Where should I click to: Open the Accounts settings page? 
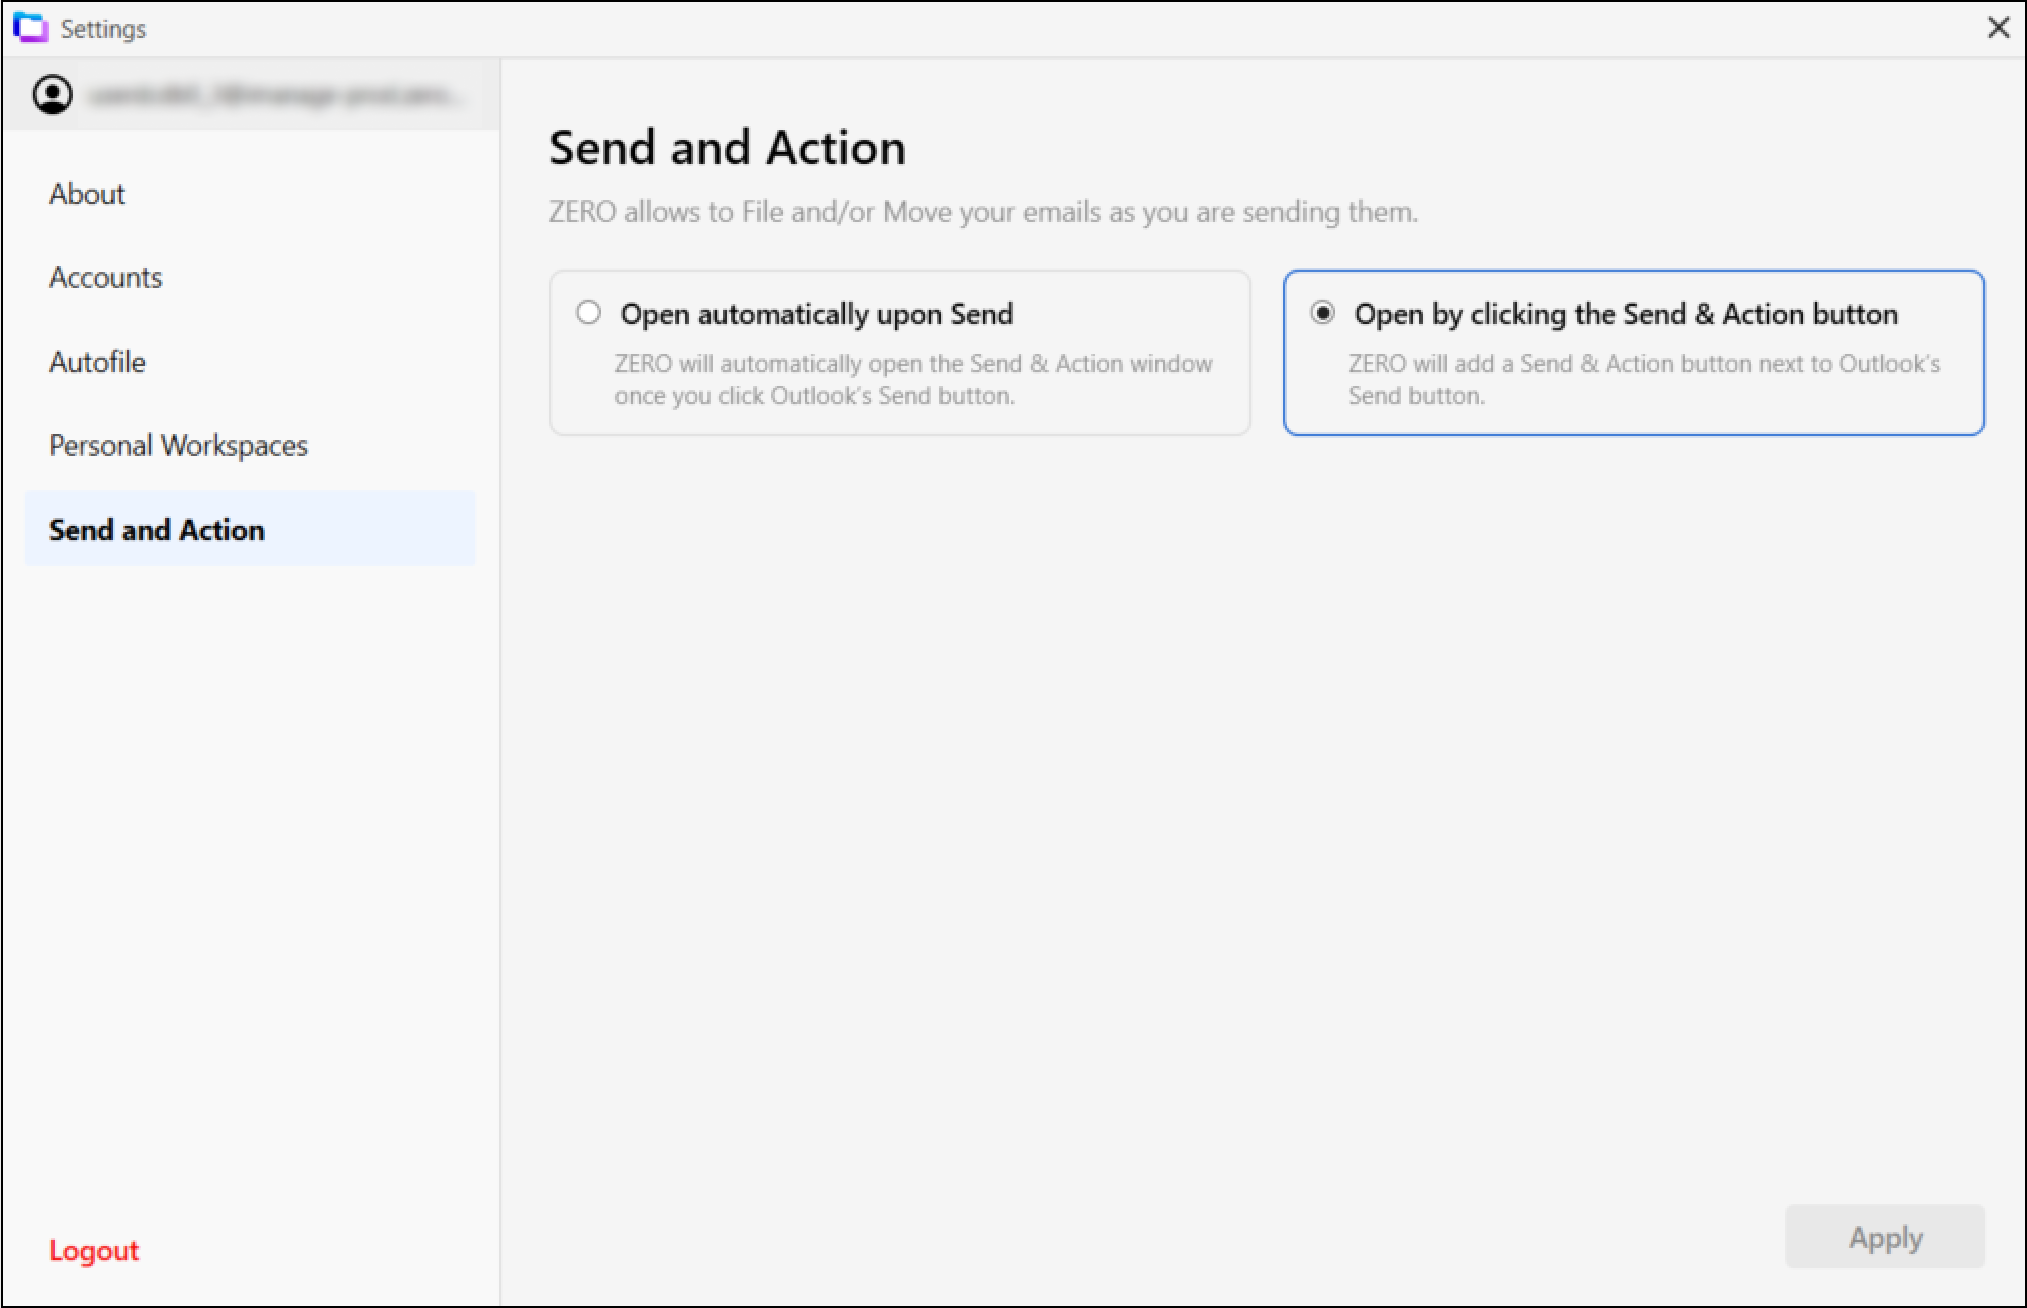pyautogui.click(x=106, y=277)
